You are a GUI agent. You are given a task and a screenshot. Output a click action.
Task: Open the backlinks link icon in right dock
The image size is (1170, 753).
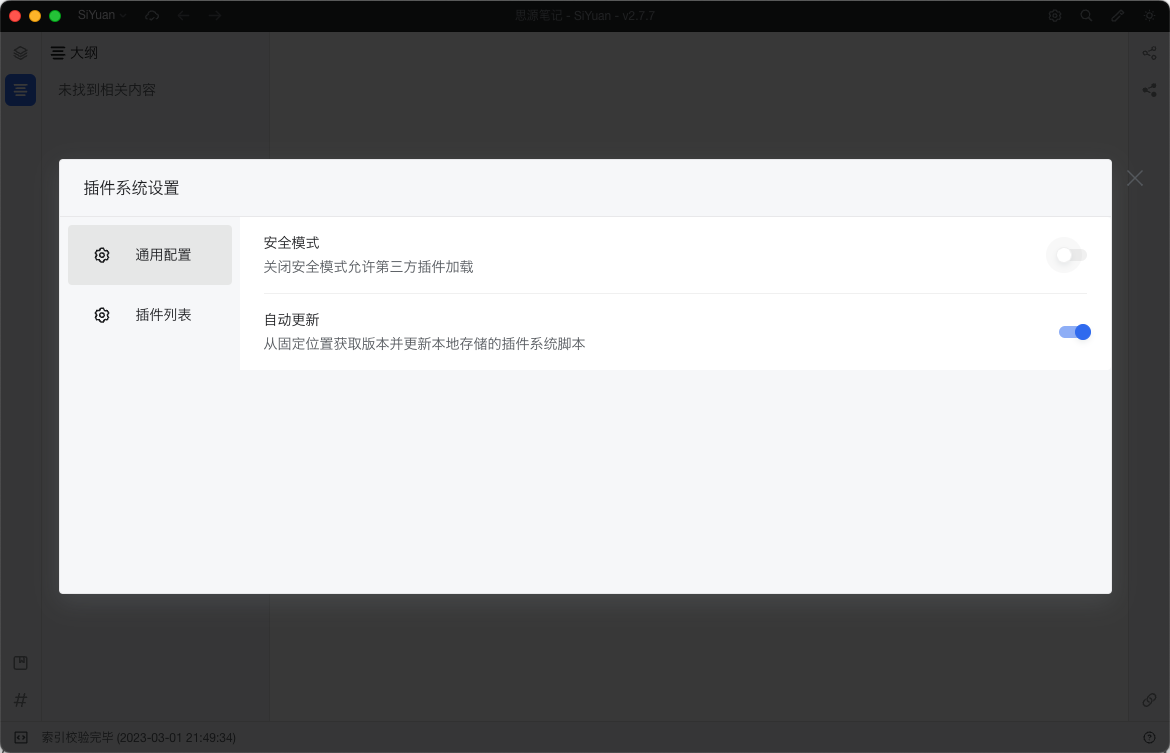1149,700
